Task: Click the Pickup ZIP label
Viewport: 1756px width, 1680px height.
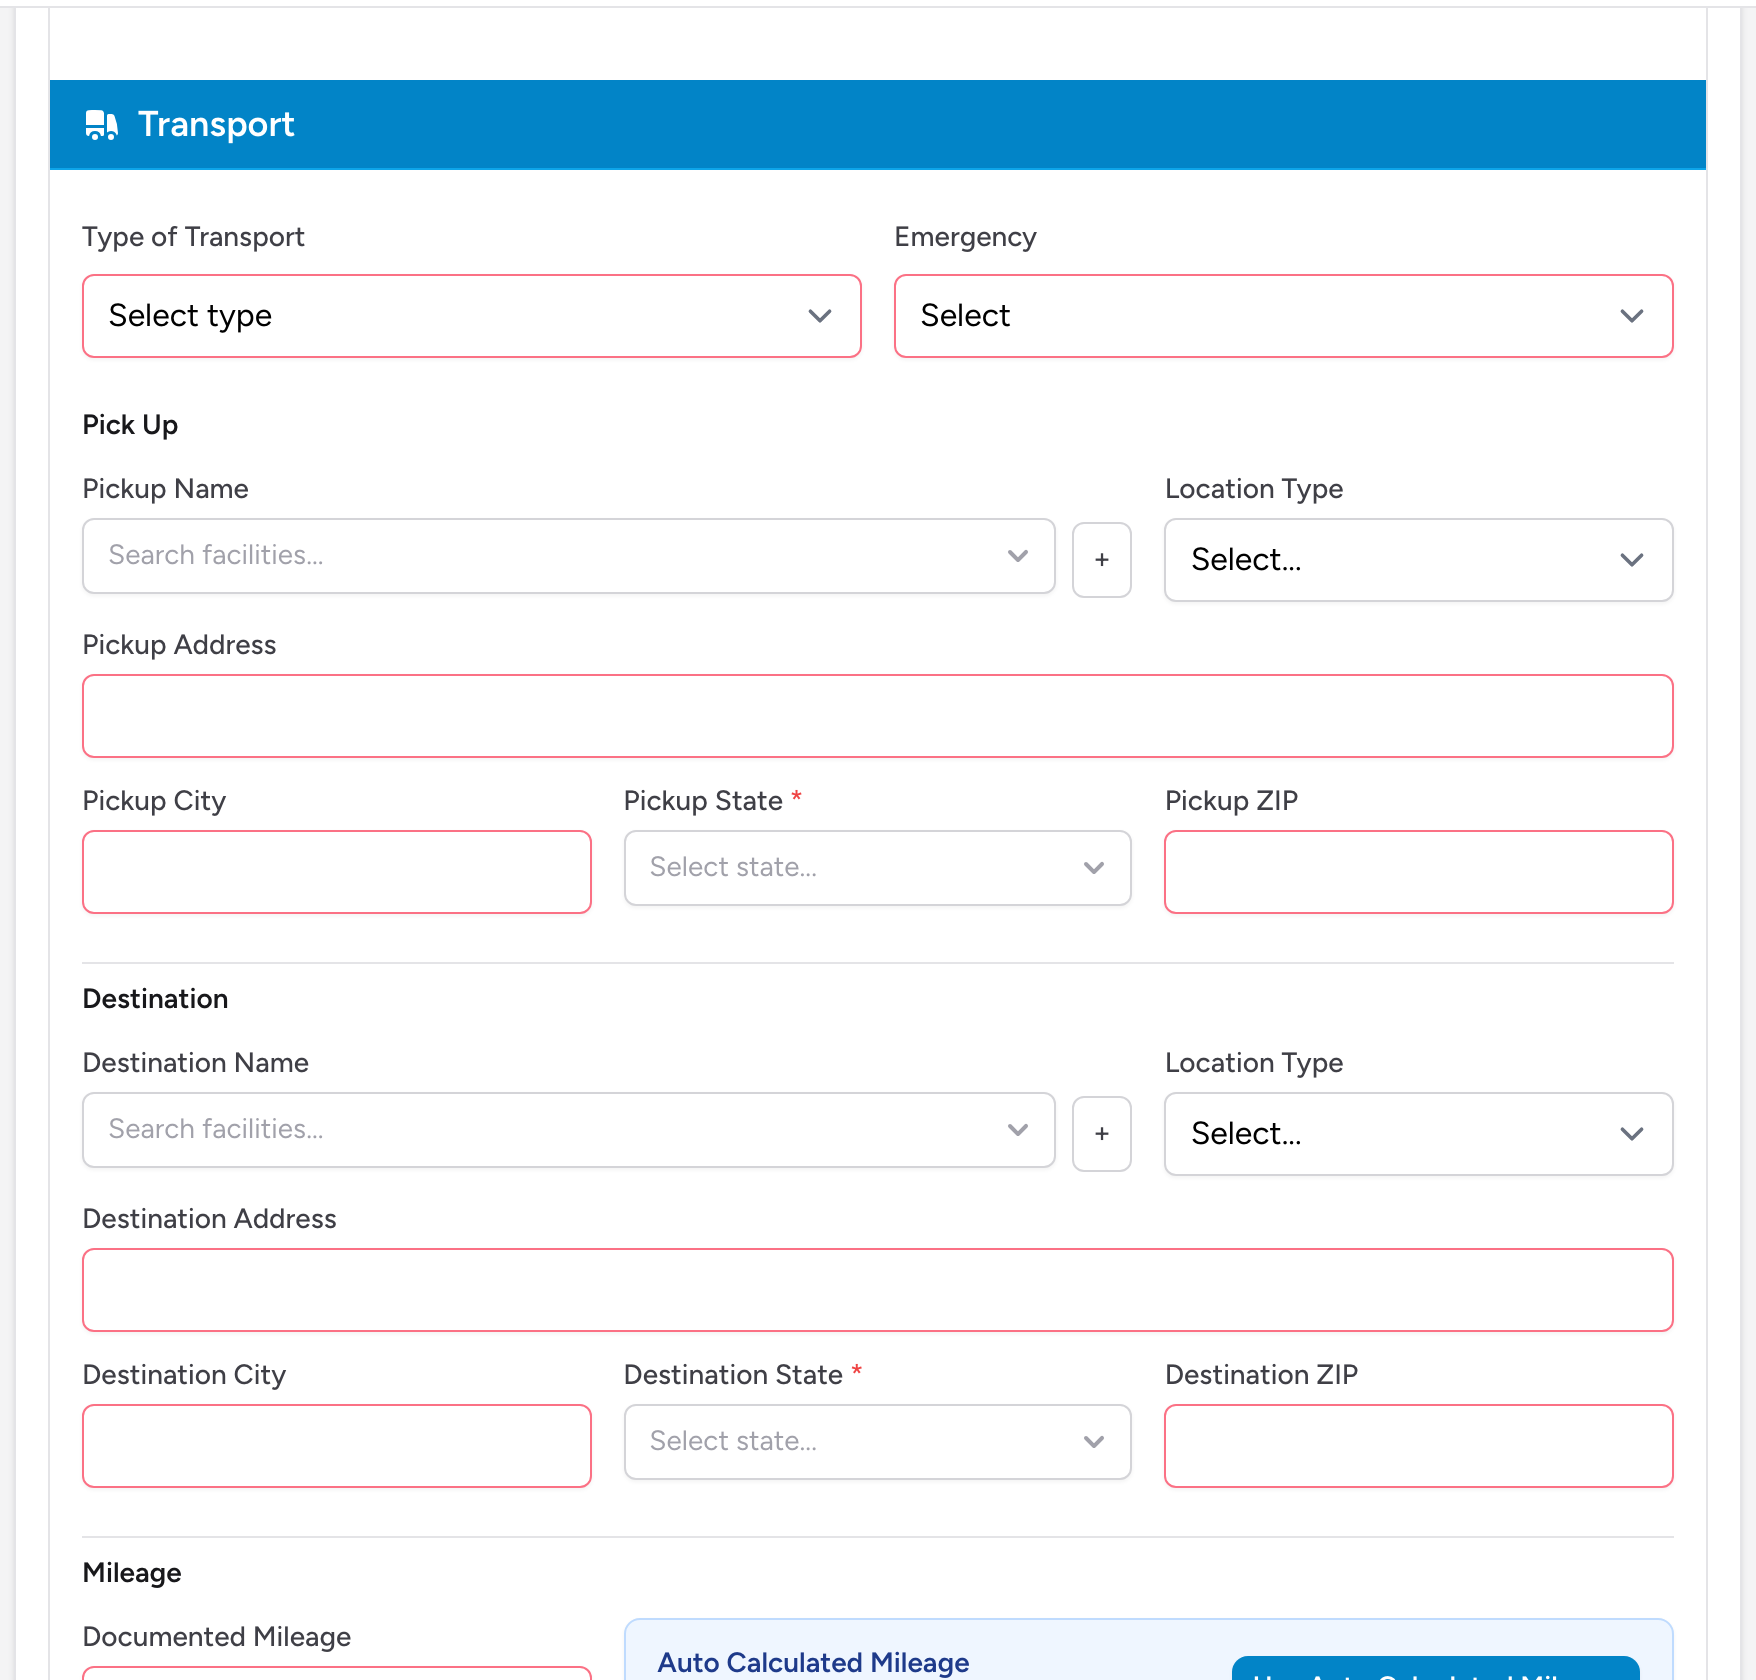Action: (x=1231, y=801)
